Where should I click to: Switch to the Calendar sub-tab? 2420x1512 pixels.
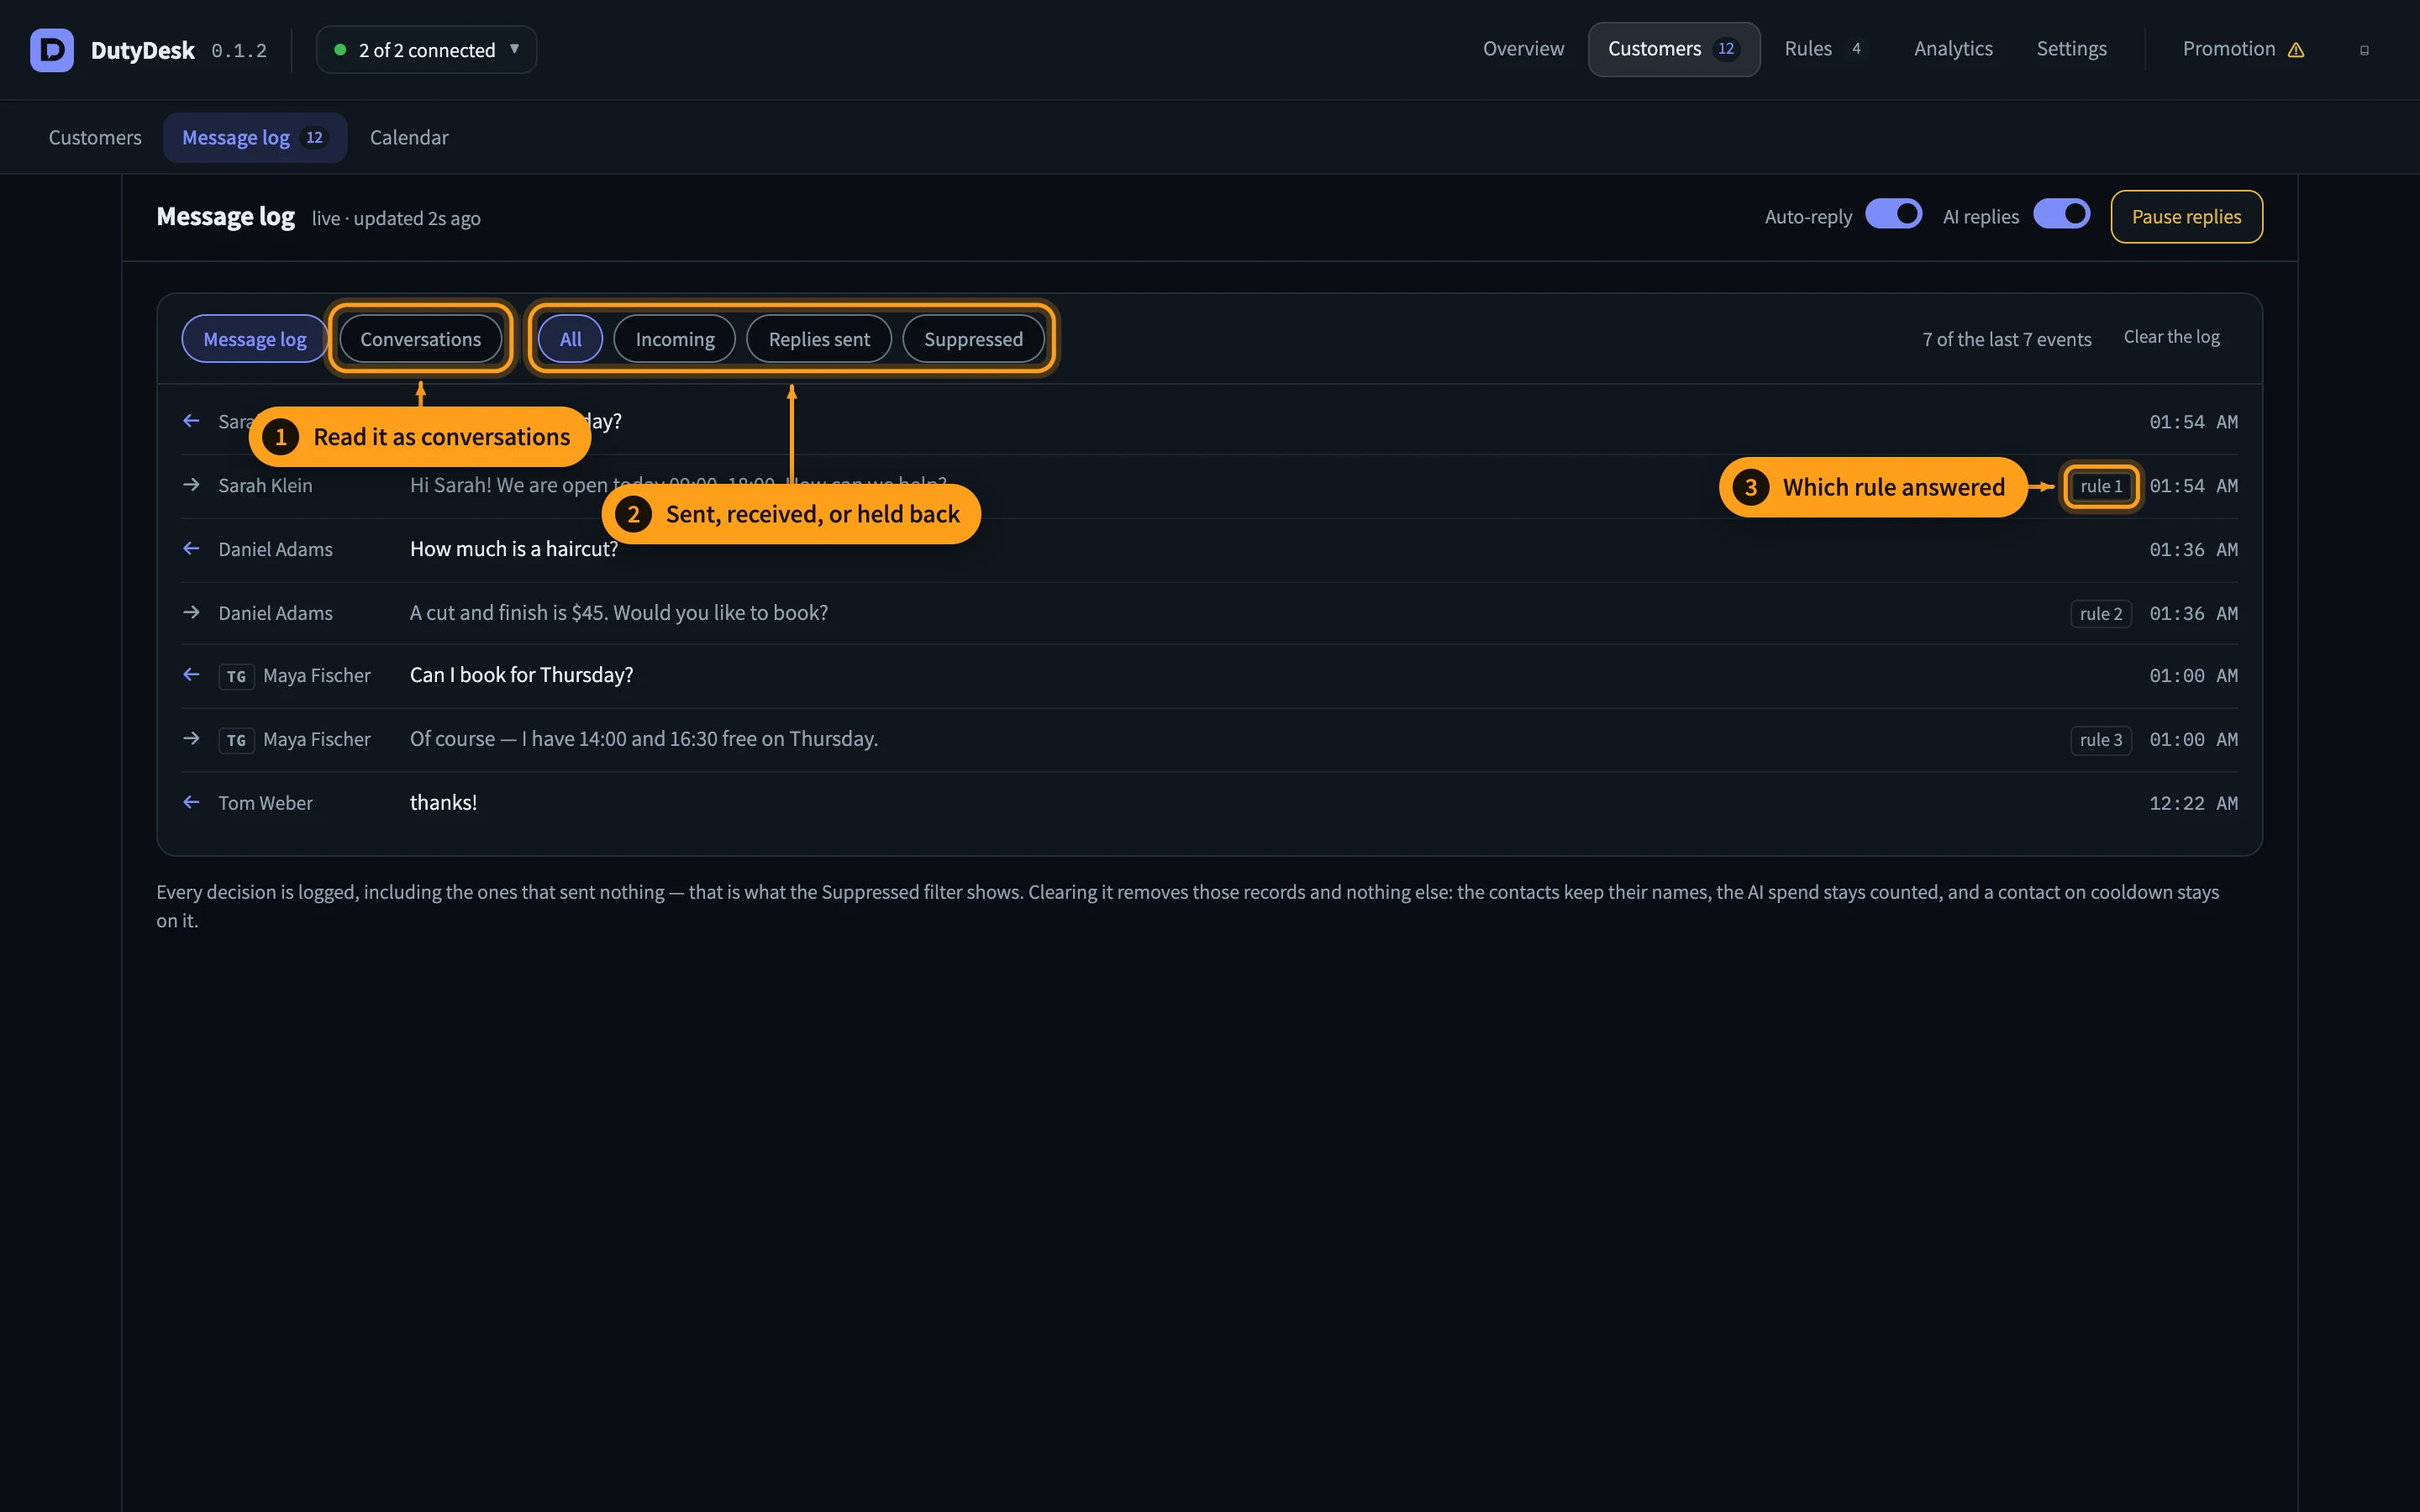[x=409, y=138]
